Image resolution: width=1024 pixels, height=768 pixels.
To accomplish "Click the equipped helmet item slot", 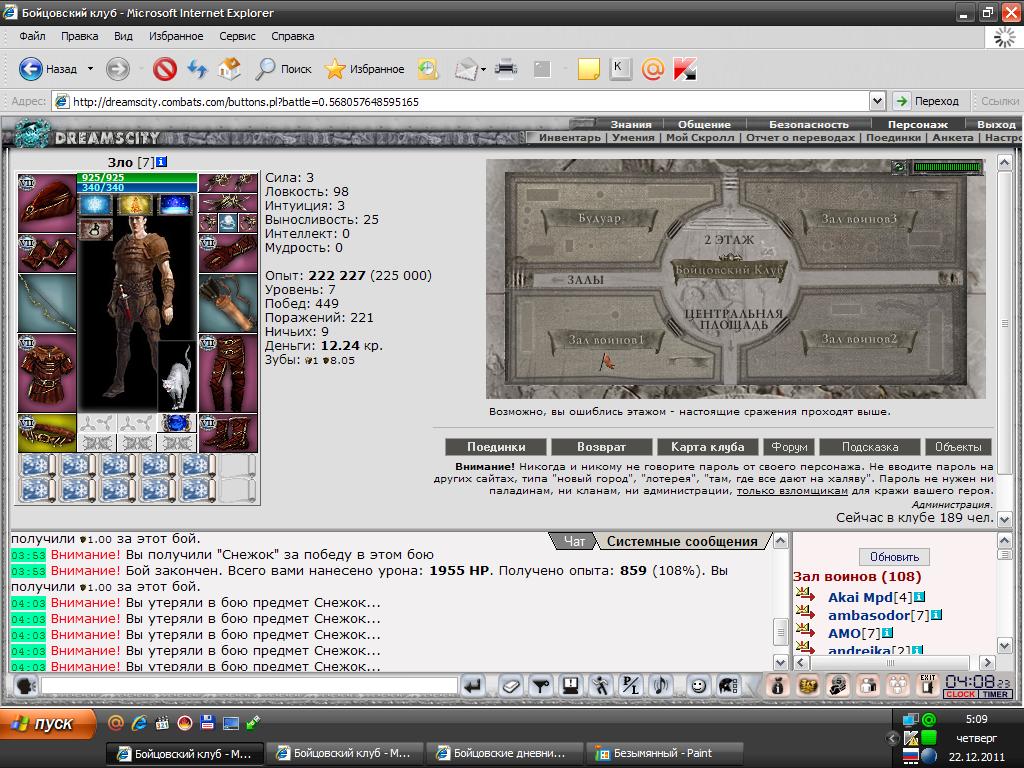I will pos(47,203).
